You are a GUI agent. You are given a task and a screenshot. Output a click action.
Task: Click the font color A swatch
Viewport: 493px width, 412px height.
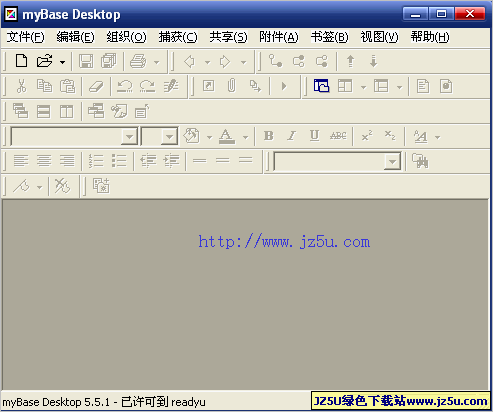click(227, 136)
